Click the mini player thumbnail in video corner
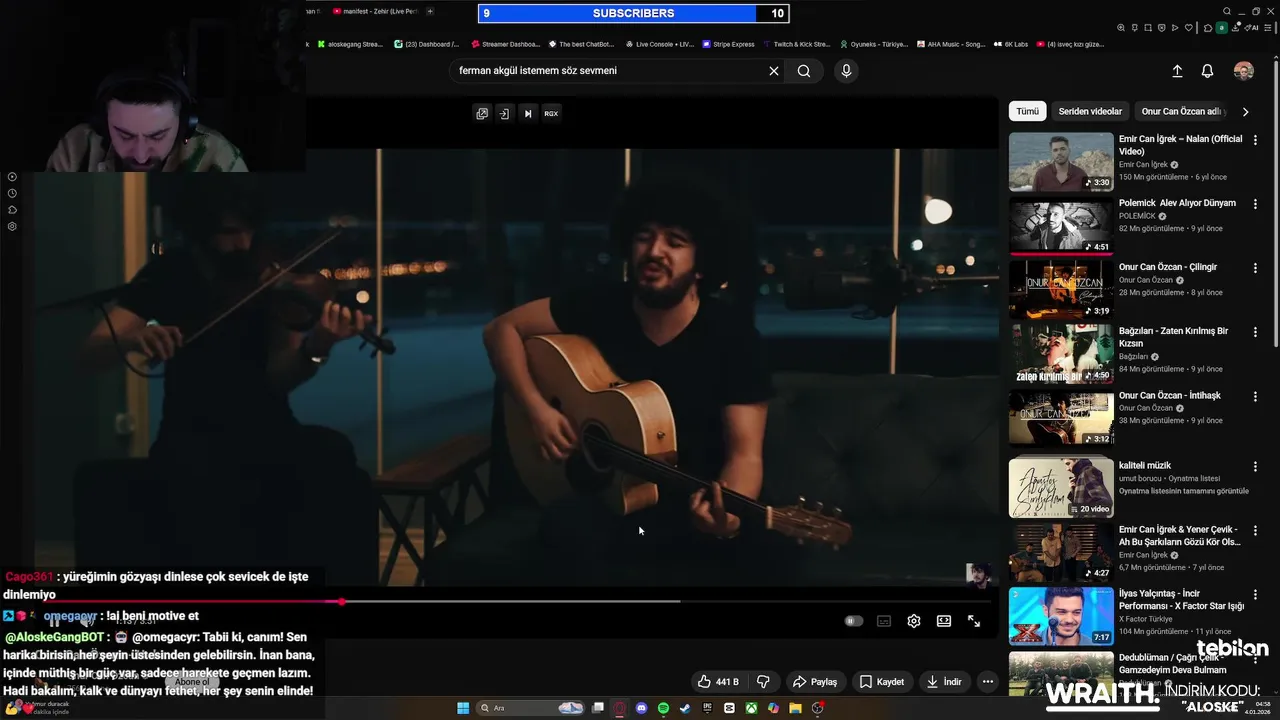This screenshot has width=1280, height=720. click(x=978, y=576)
